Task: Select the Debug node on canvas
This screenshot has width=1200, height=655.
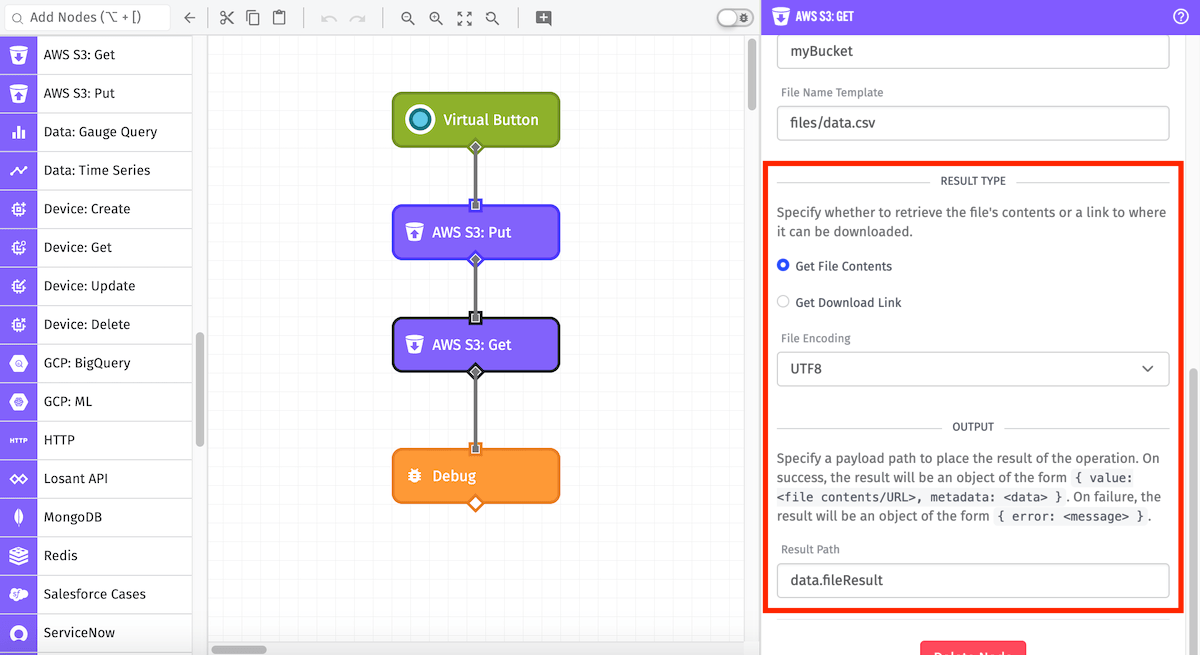Action: 476,476
